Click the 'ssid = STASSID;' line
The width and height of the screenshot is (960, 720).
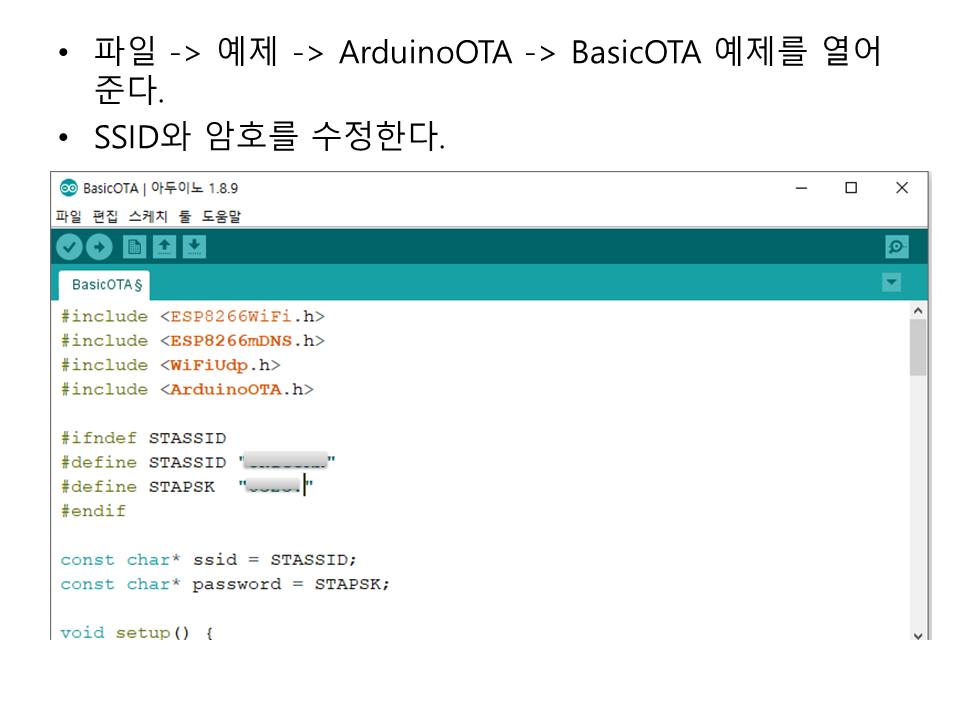(208, 560)
